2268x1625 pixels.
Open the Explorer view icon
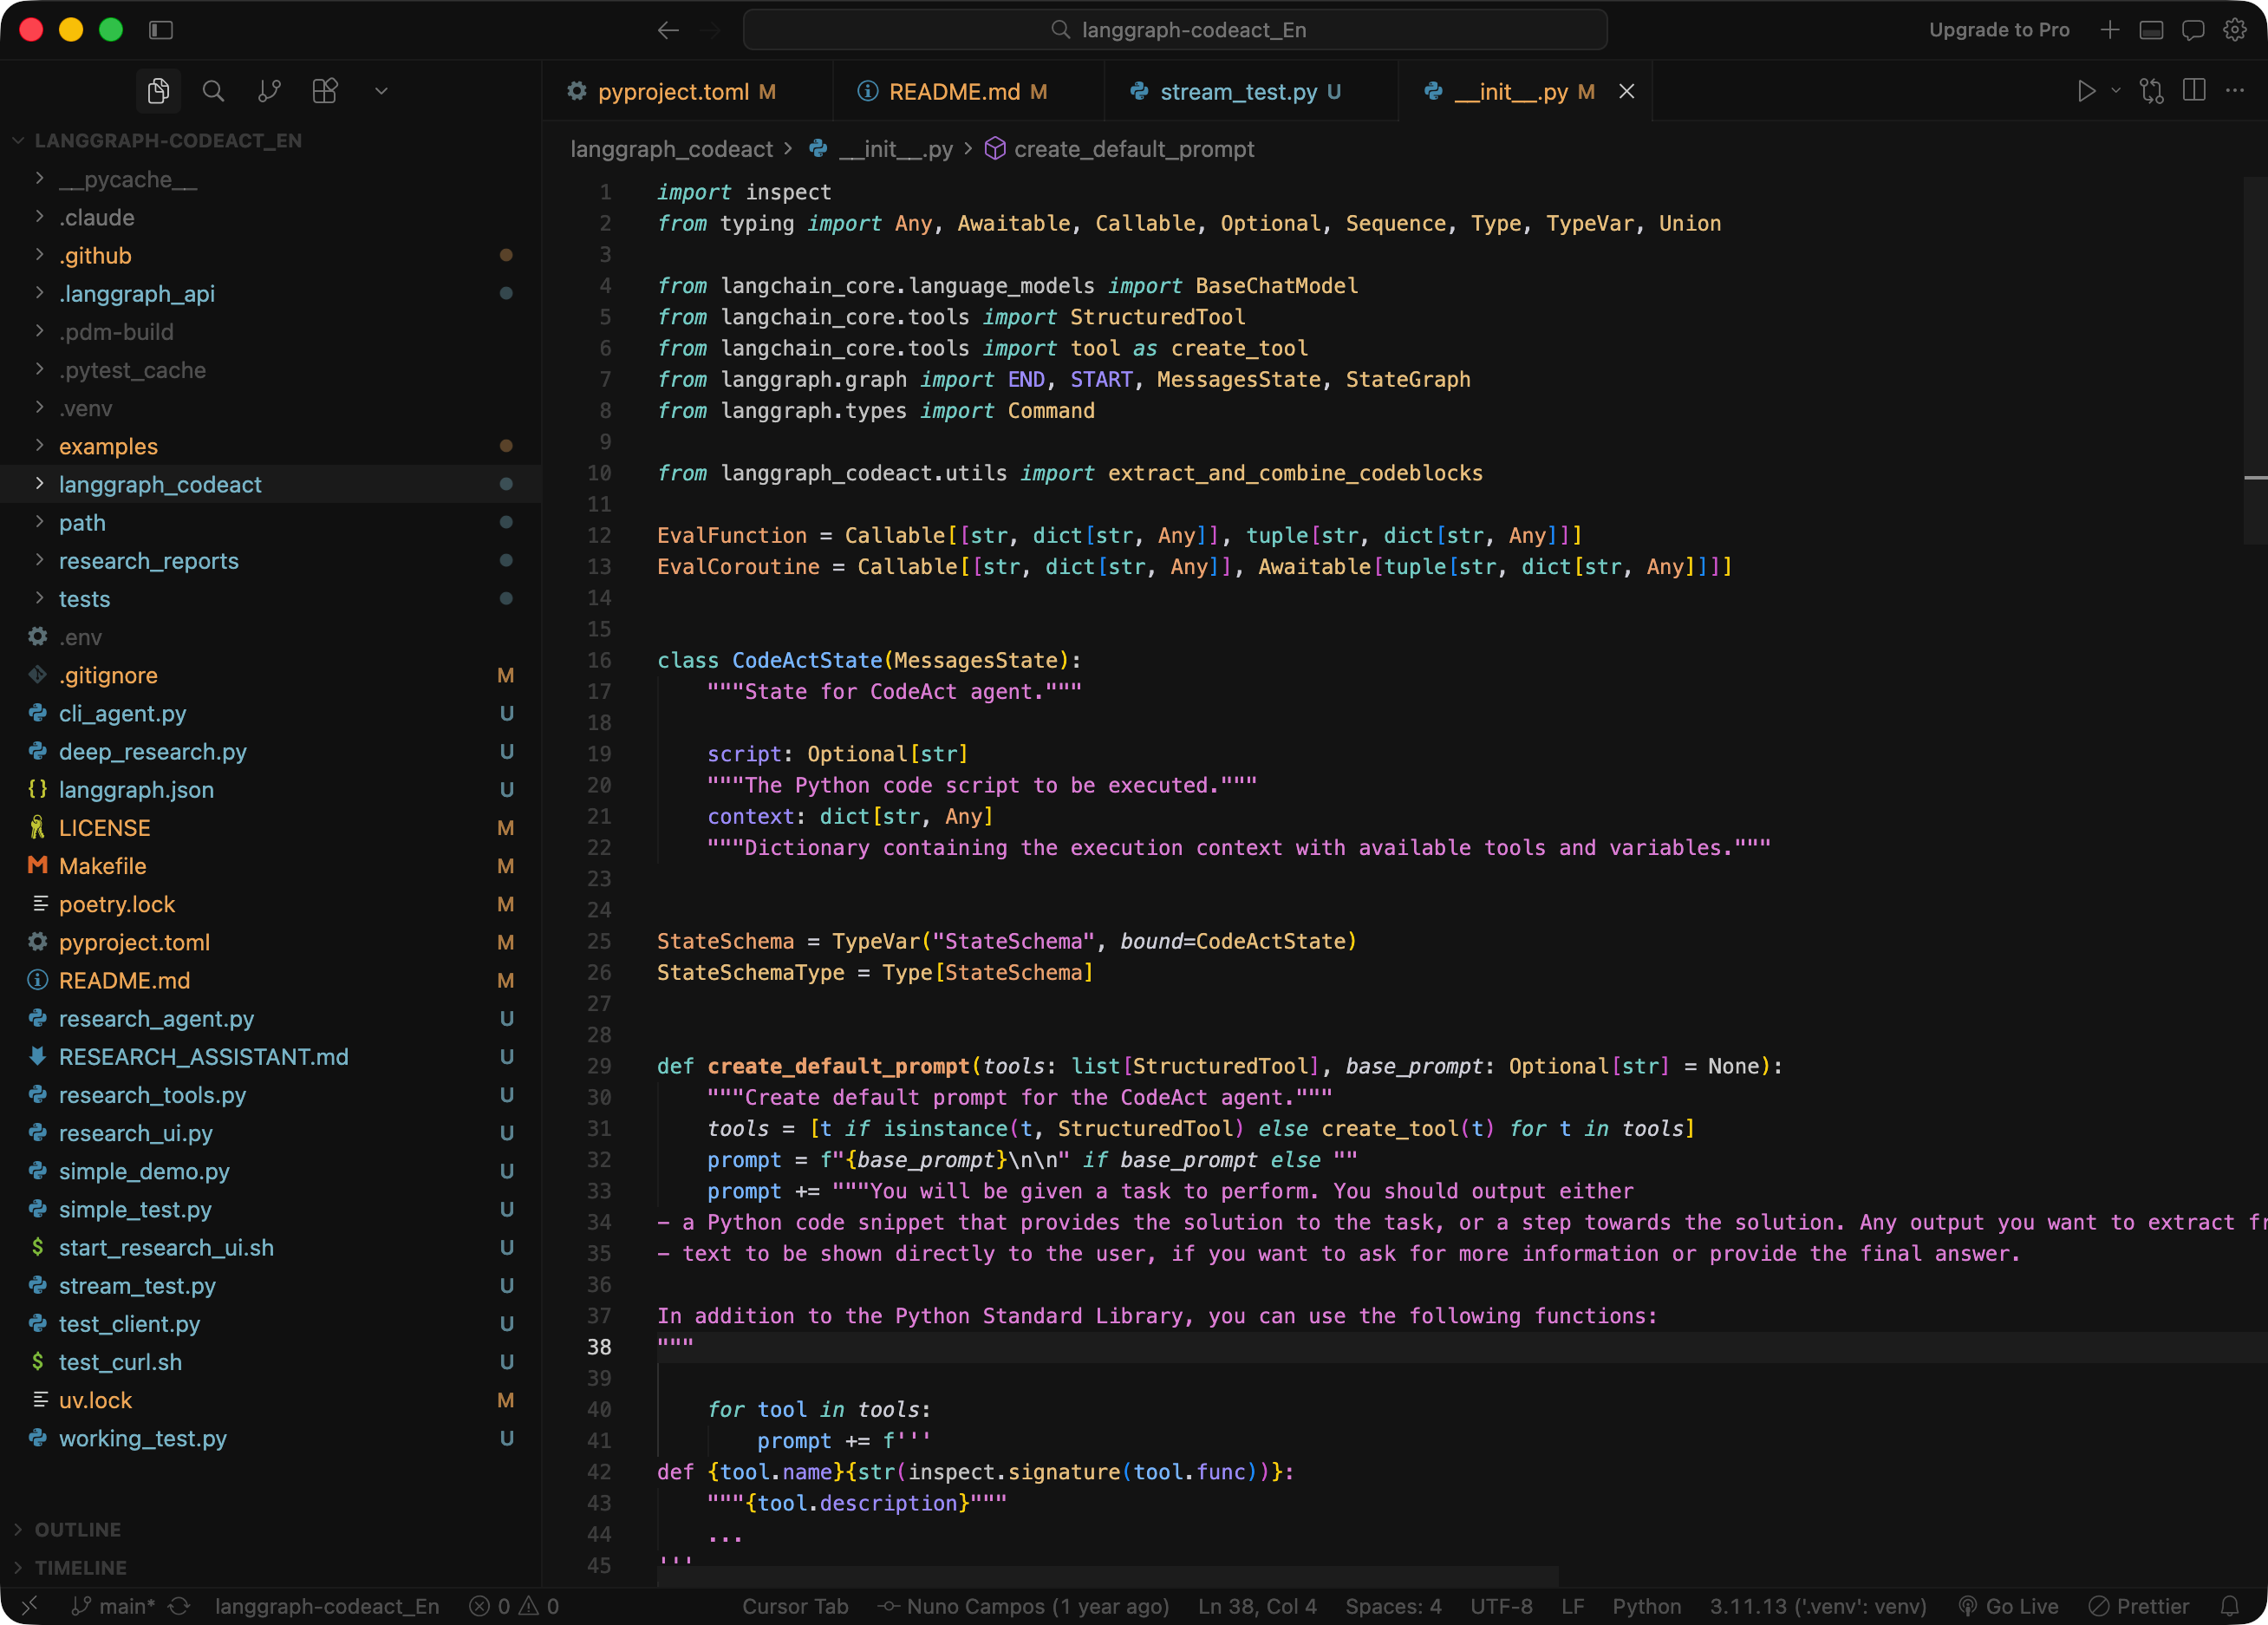[x=158, y=91]
